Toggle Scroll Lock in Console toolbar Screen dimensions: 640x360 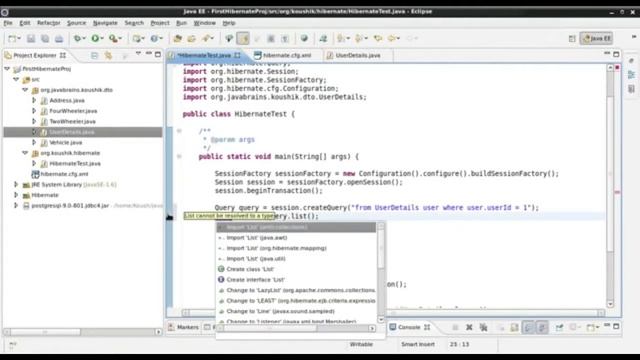point(514,327)
